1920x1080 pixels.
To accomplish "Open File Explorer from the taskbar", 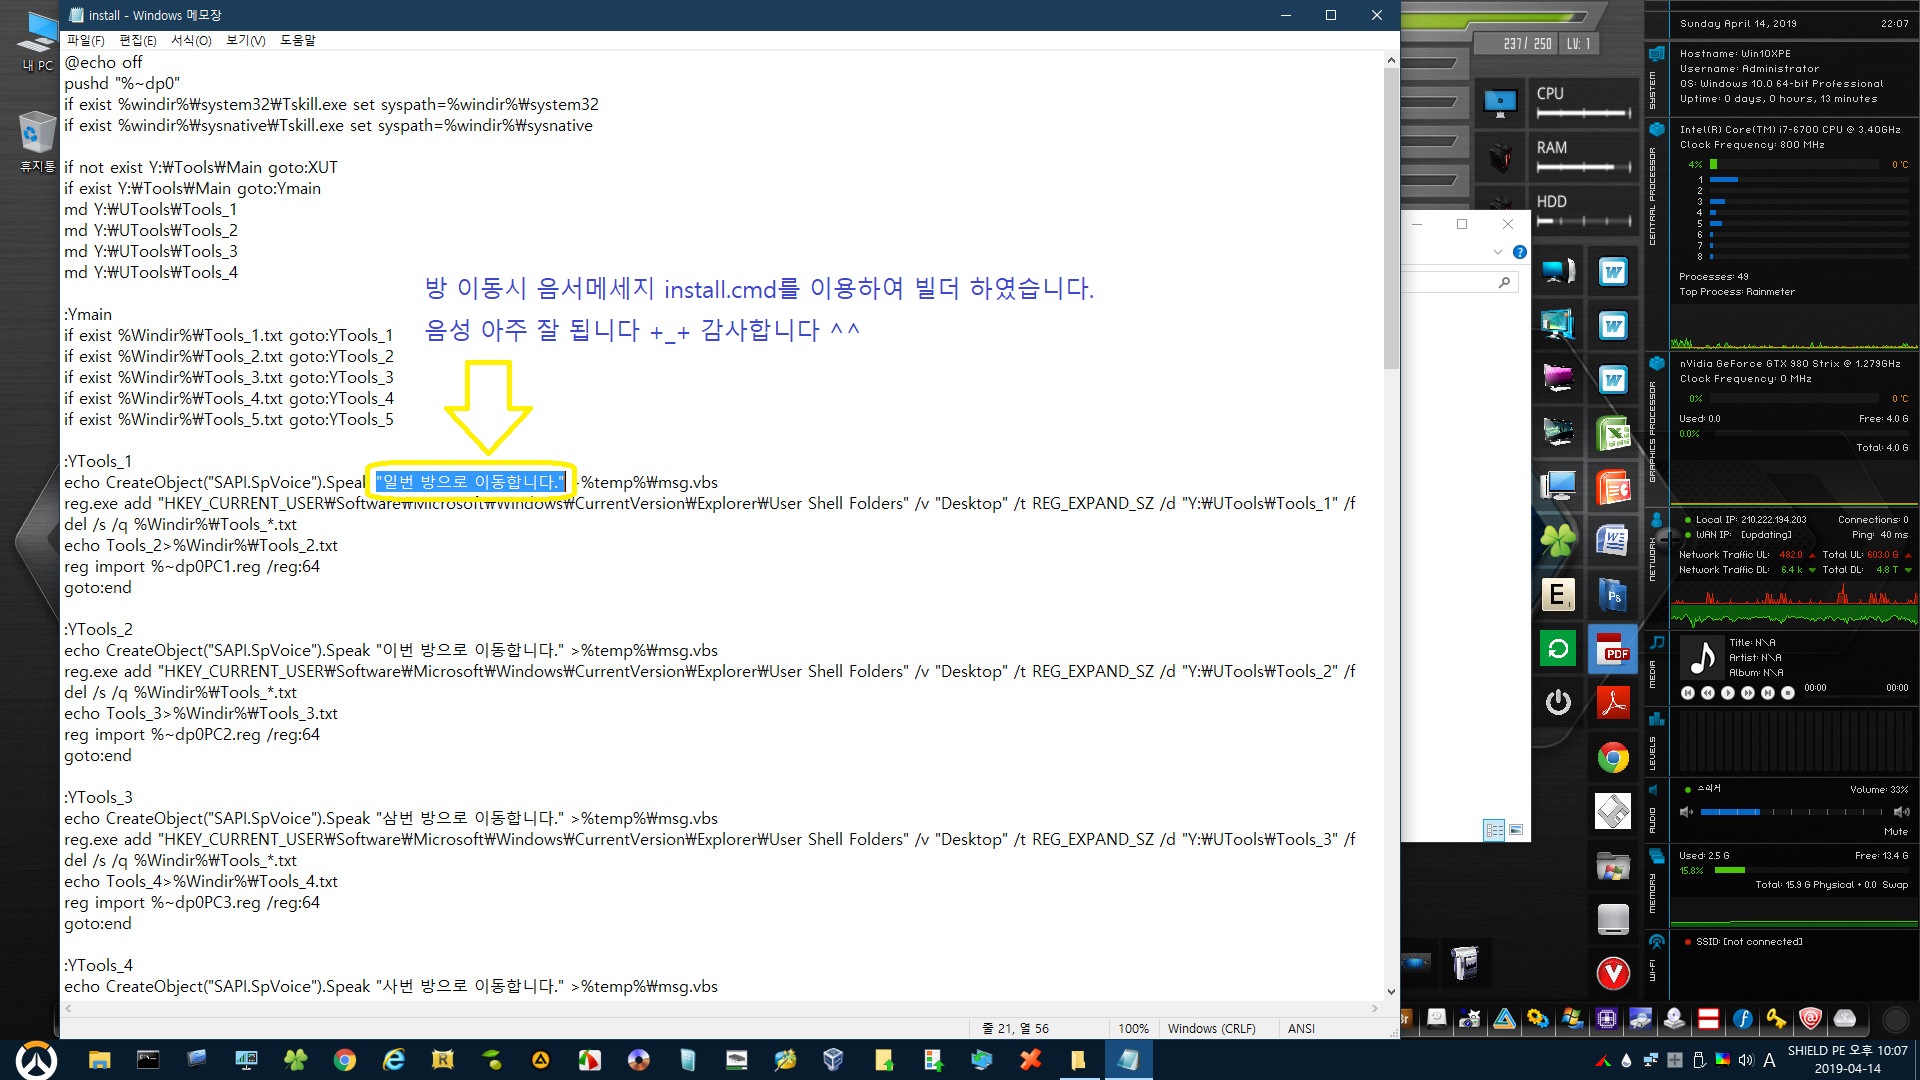I will [99, 1060].
